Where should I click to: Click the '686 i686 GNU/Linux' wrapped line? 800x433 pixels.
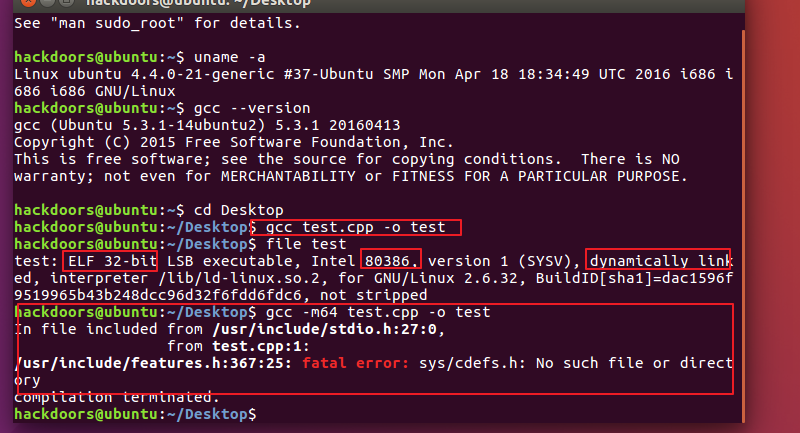click(94, 91)
